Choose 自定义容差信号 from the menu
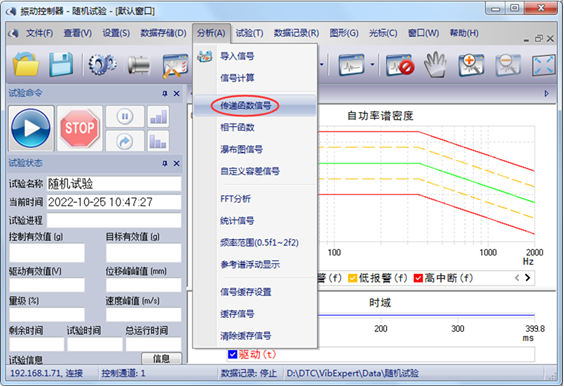The image size is (564, 387). tap(255, 171)
